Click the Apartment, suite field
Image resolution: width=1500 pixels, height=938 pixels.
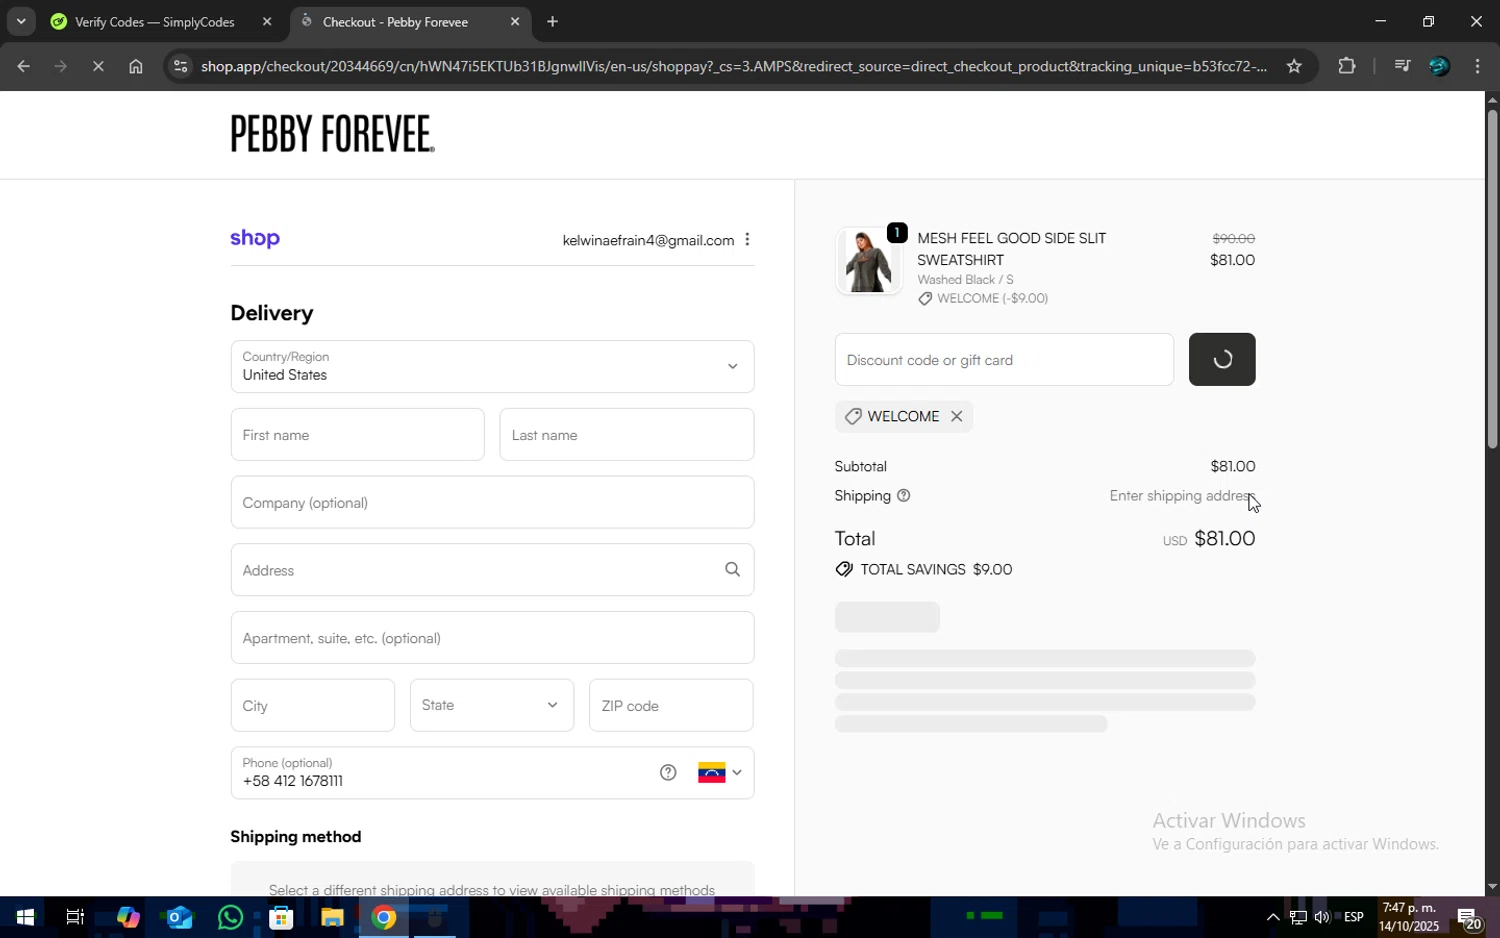(x=492, y=638)
